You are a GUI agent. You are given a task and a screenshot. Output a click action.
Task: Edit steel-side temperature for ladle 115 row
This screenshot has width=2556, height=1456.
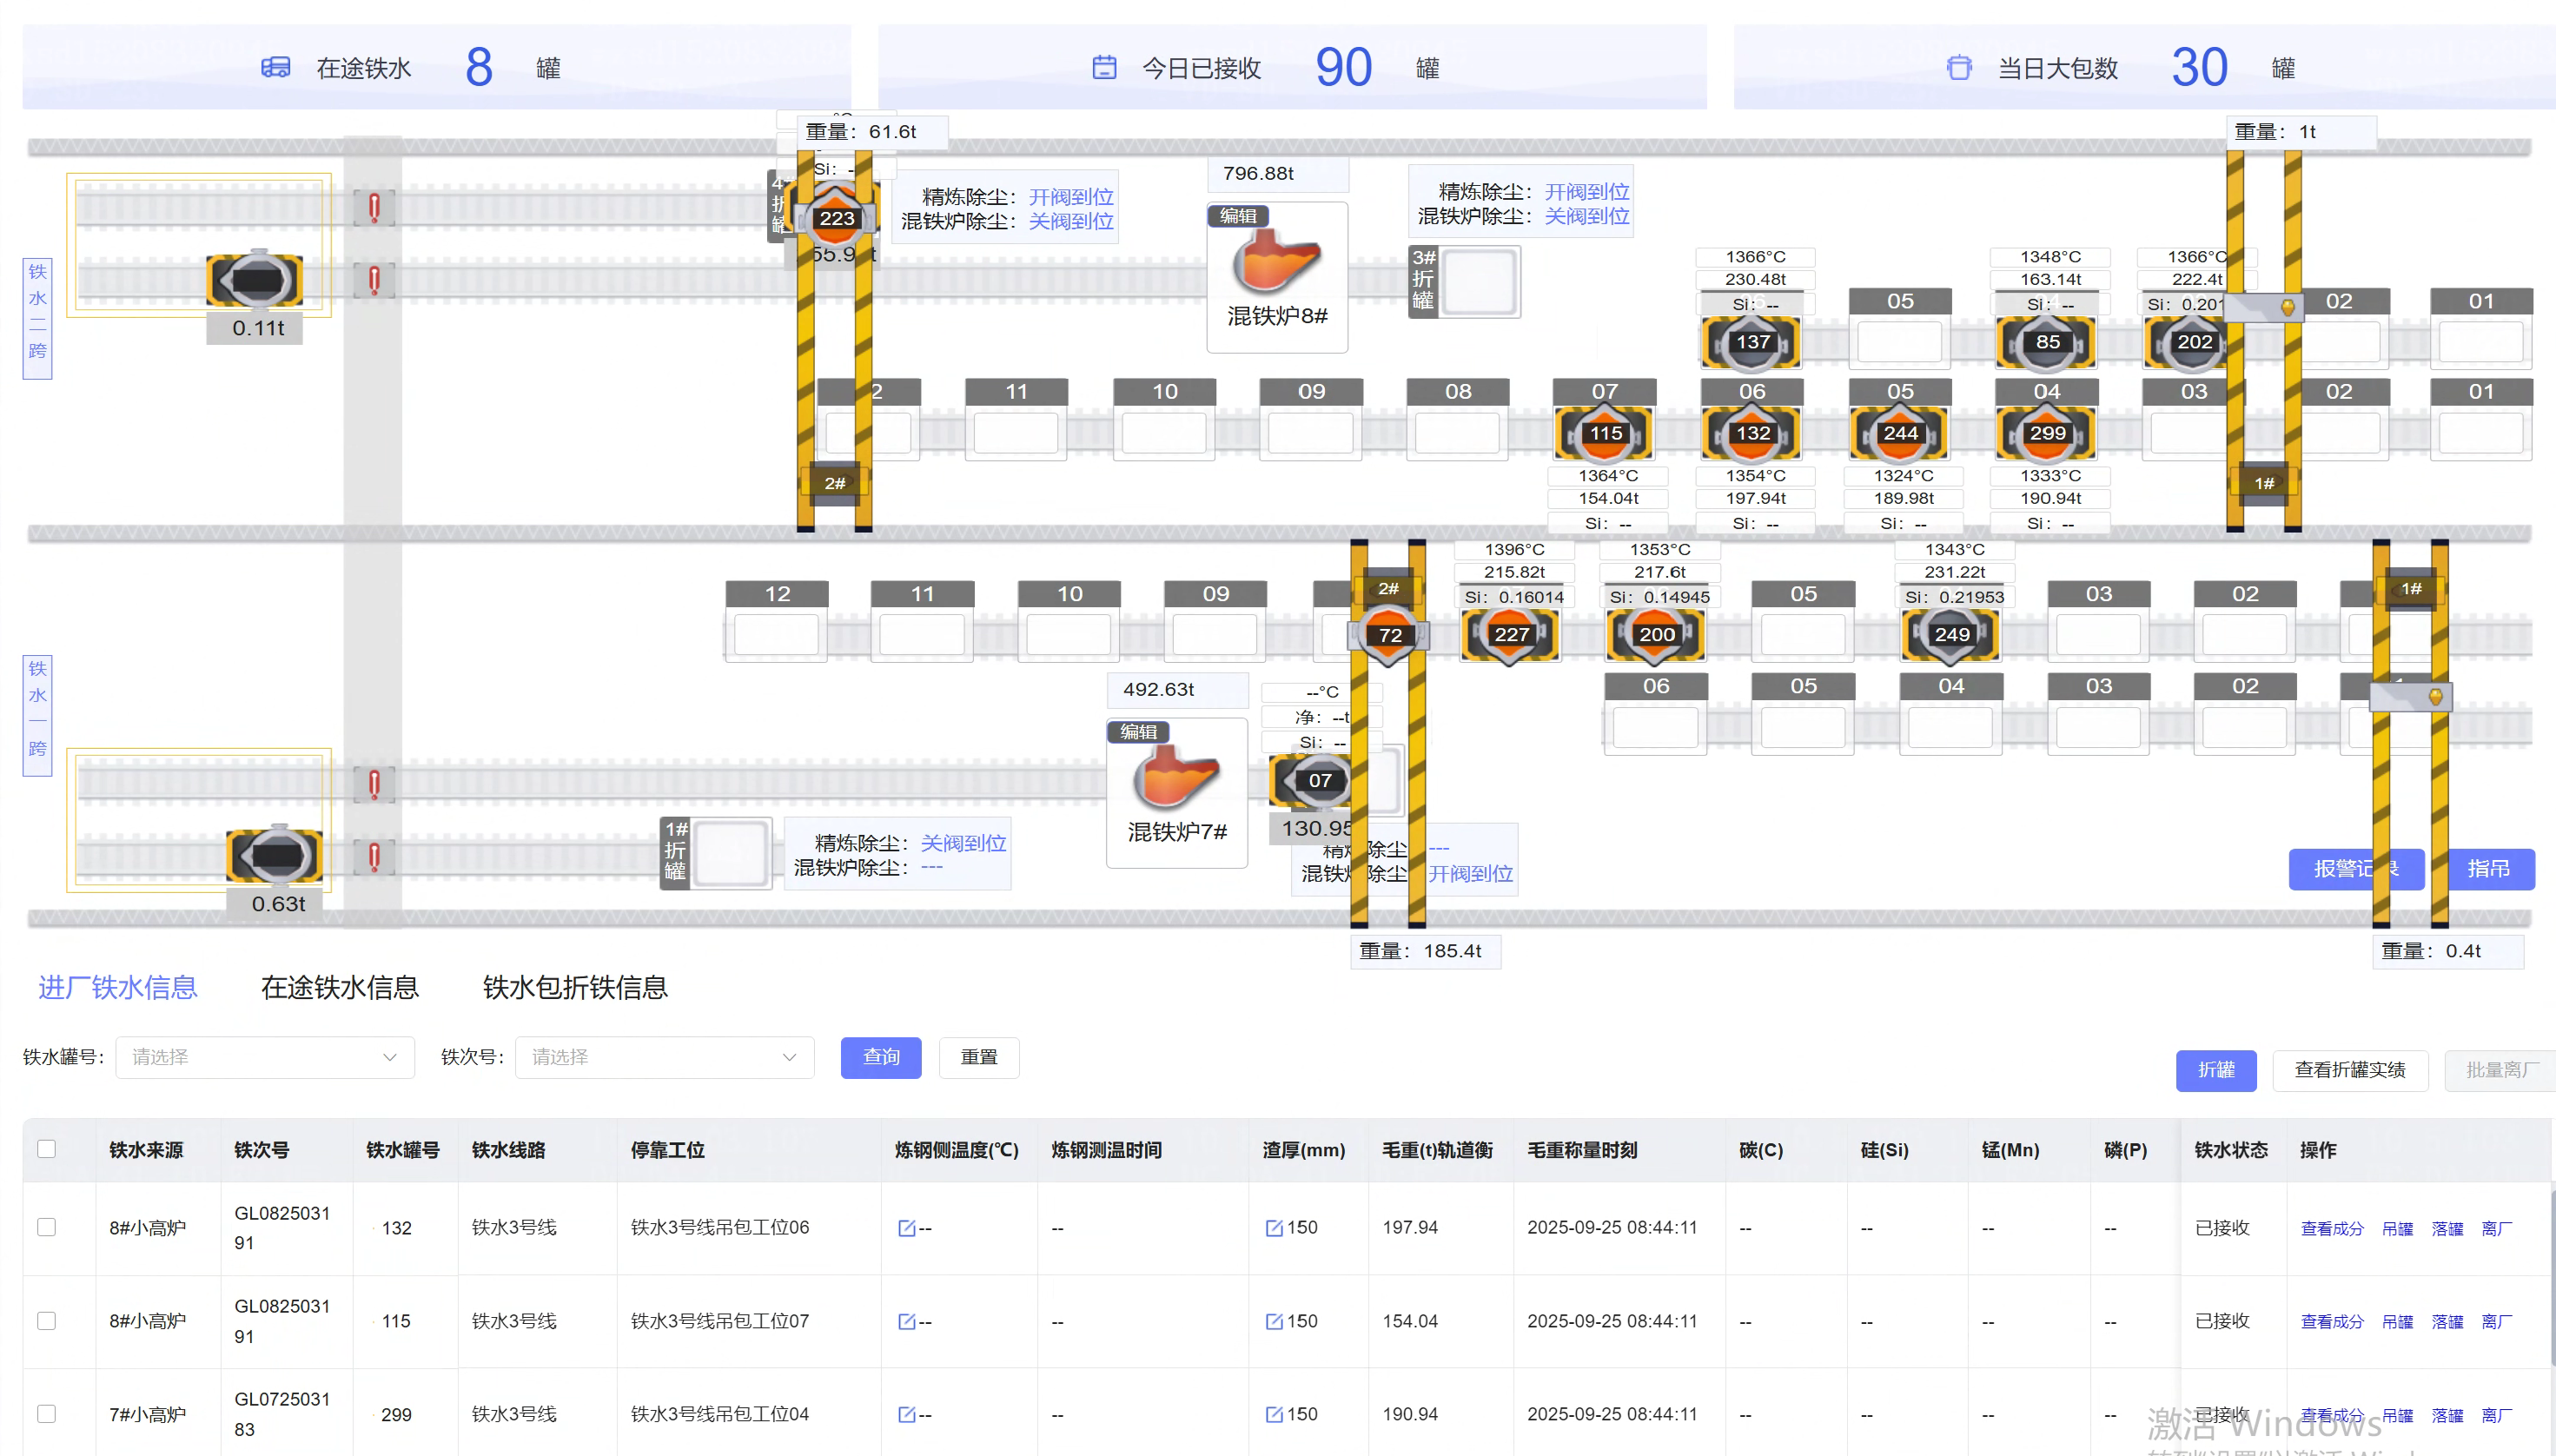pos(906,1321)
